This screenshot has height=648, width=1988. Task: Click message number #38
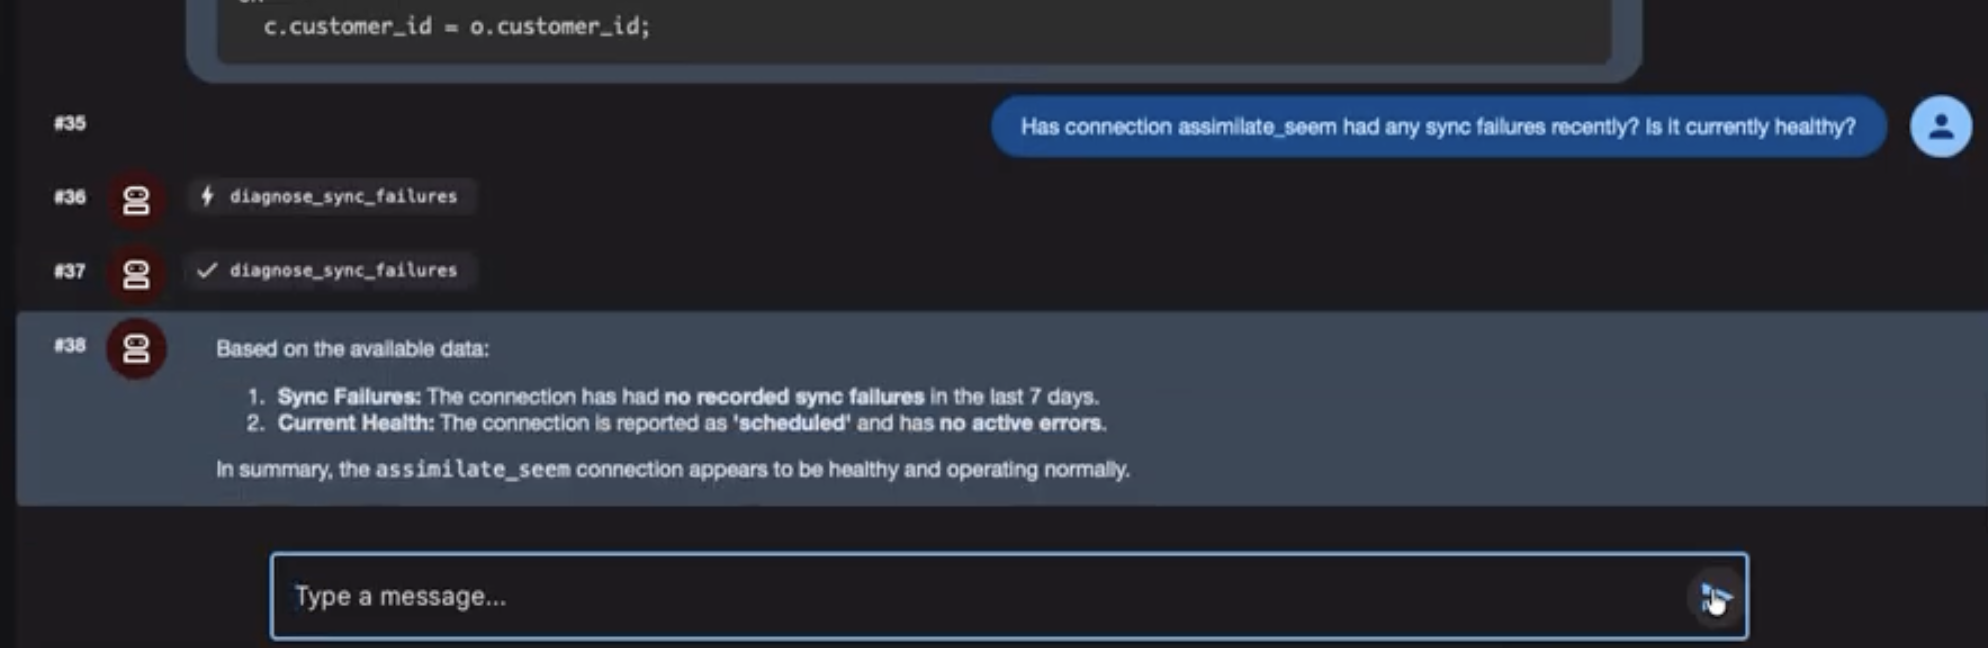point(70,345)
